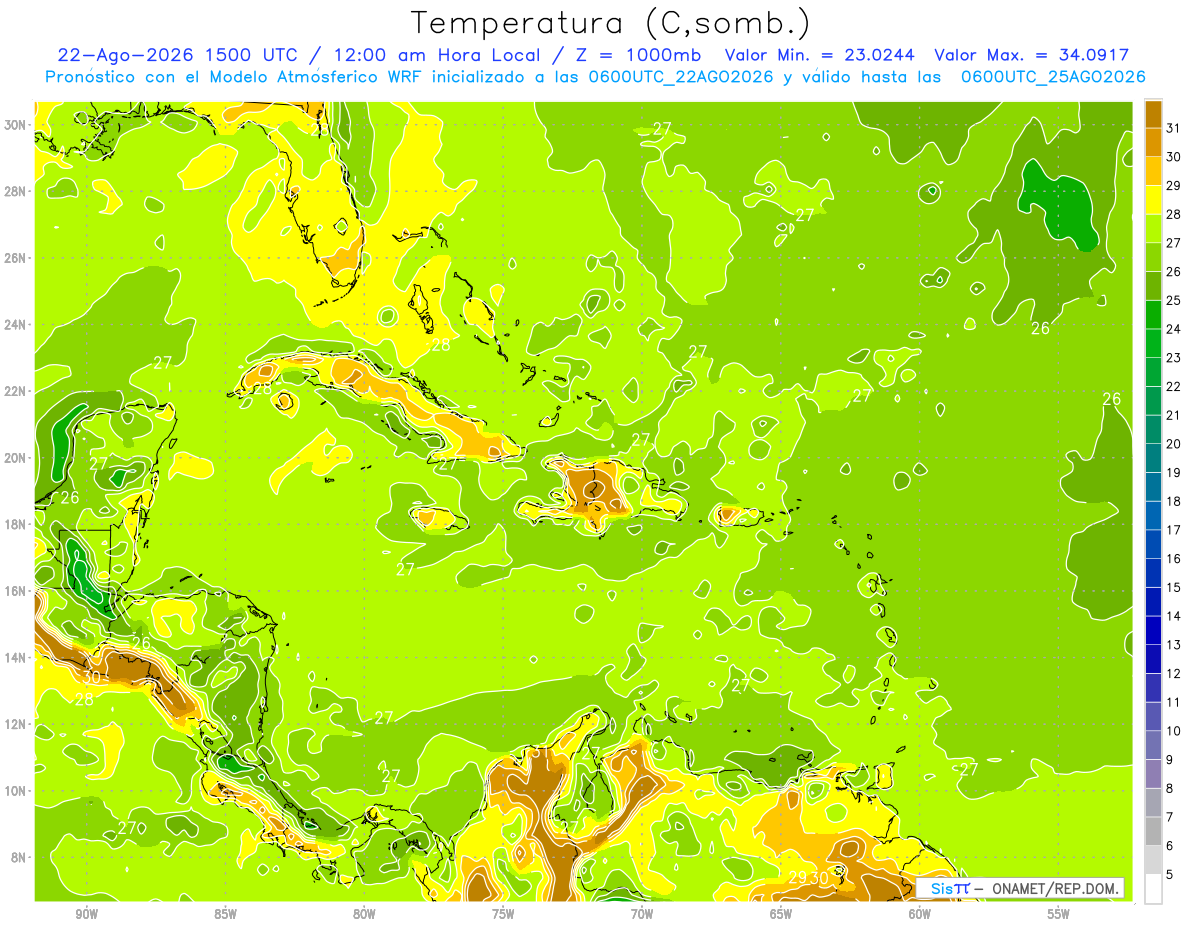Select the legend band between 30 and 31
Image resolution: width=1200 pixels, height=927 pixels.
tap(1153, 141)
